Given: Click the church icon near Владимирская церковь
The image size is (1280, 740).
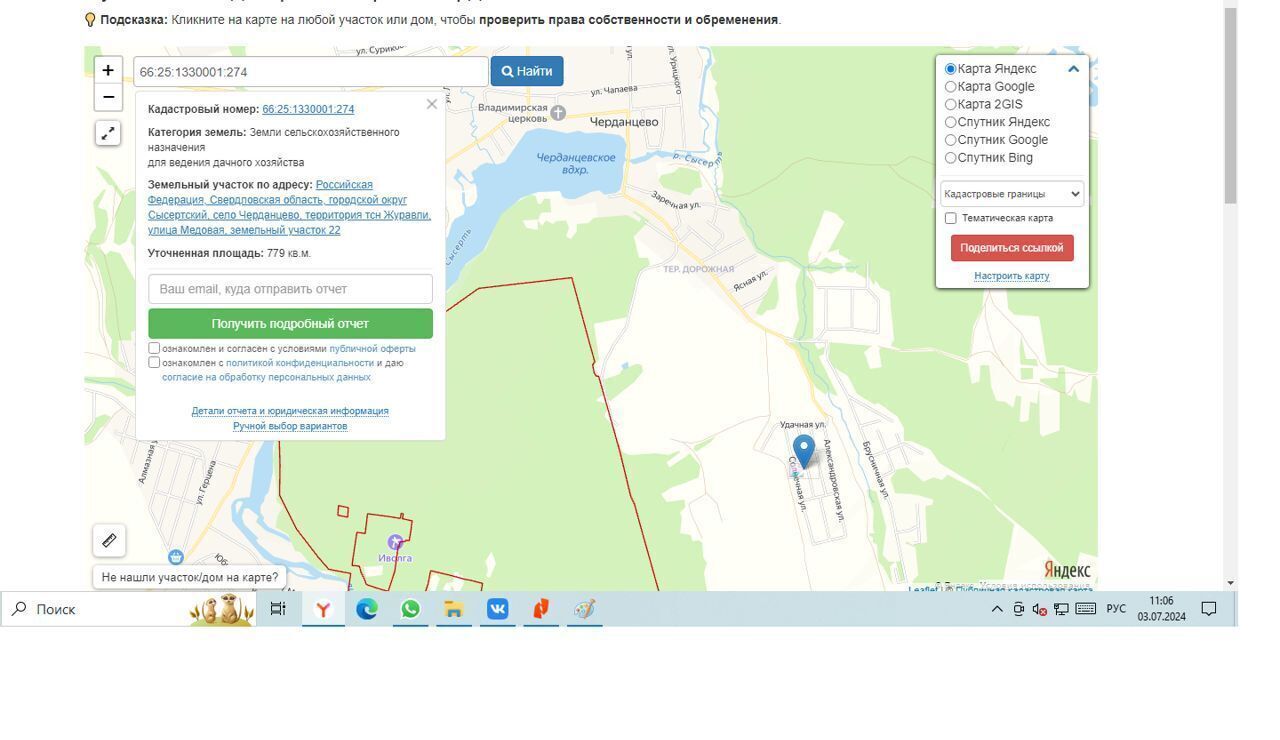Looking at the screenshot, I should [558, 113].
